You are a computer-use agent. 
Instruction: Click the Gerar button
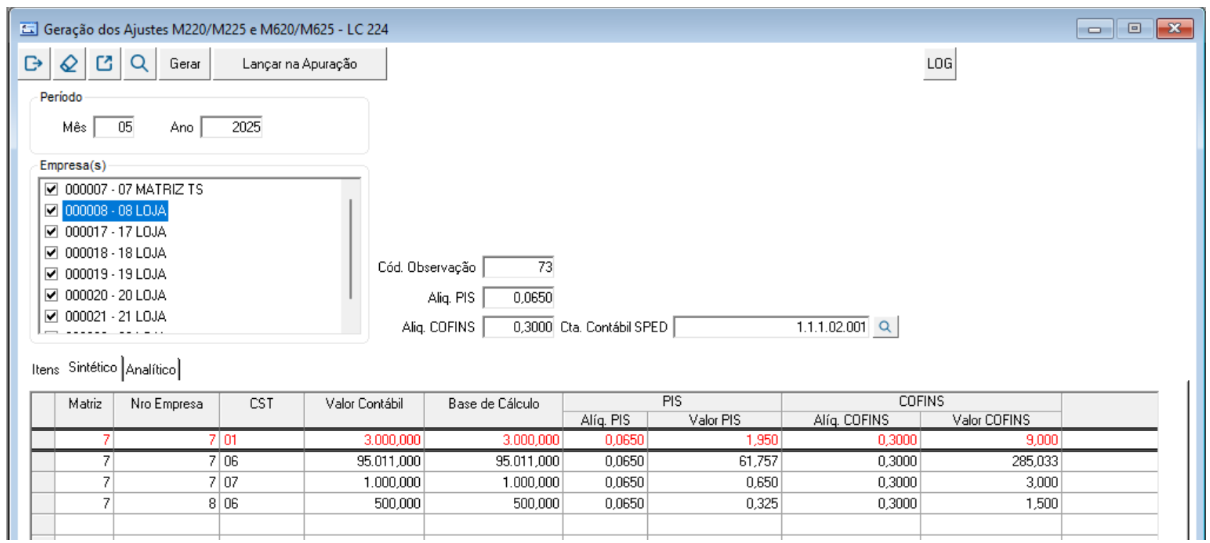[185, 64]
